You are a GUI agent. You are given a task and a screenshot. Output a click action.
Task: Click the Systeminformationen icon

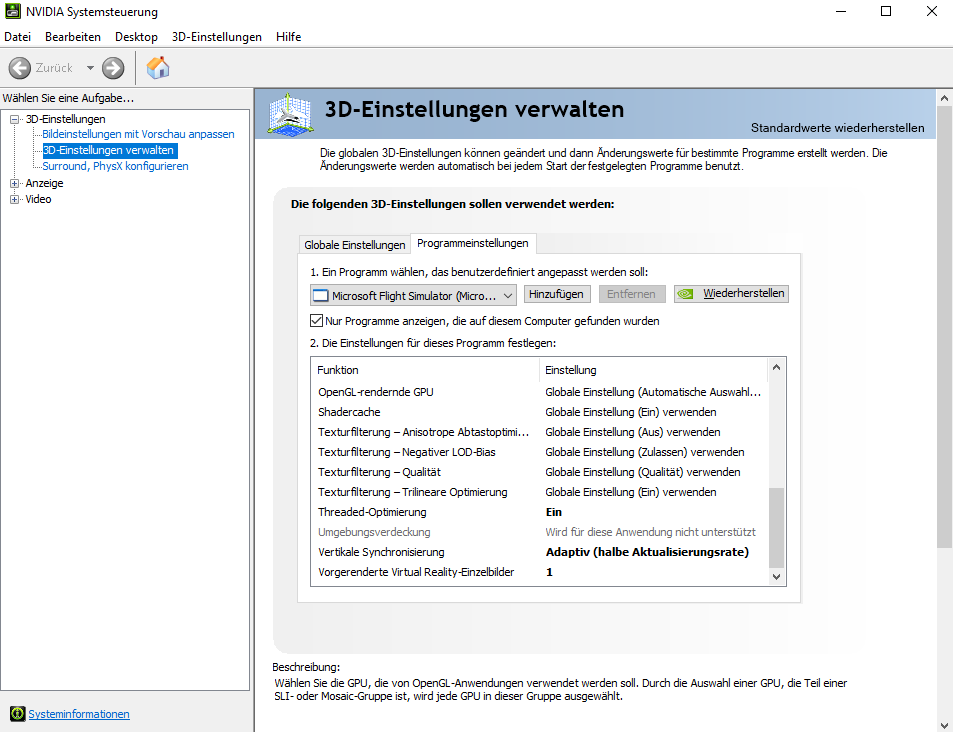tap(18, 714)
